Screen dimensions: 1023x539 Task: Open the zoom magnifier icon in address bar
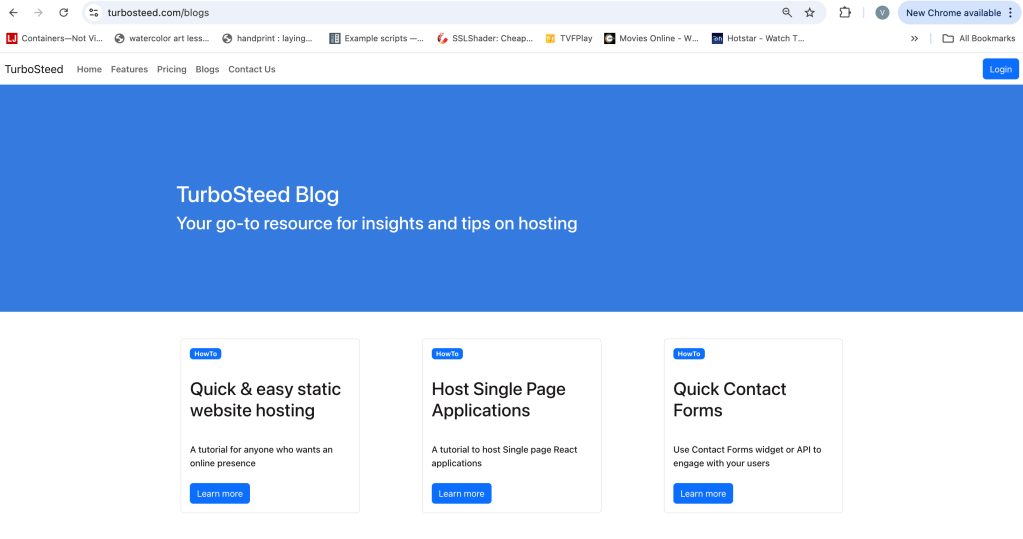tap(787, 13)
